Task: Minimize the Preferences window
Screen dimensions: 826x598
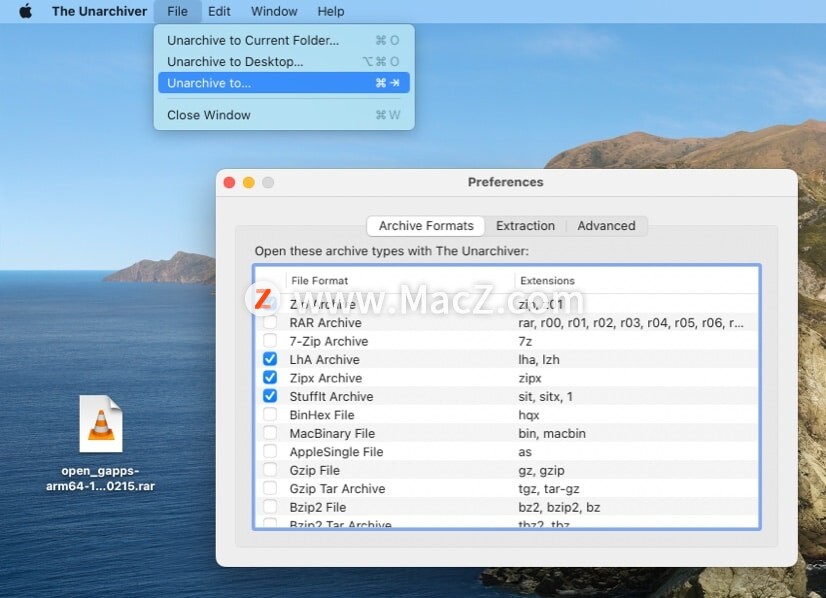Action: tap(249, 182)
